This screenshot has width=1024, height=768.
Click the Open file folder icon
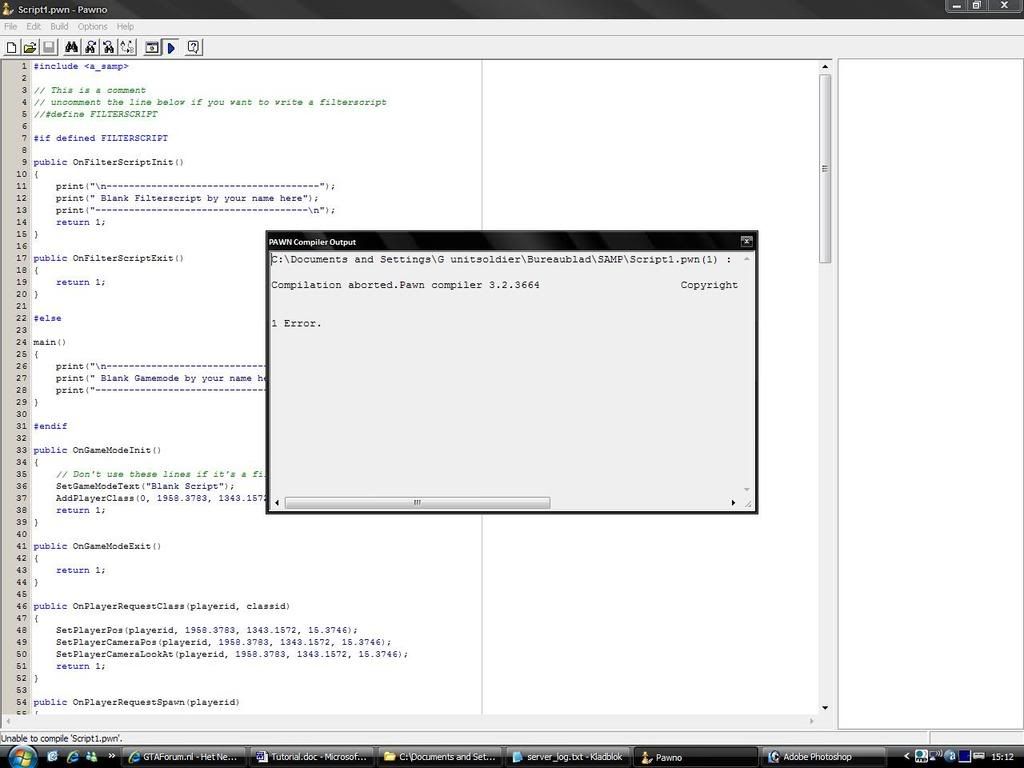click(29, 47)
